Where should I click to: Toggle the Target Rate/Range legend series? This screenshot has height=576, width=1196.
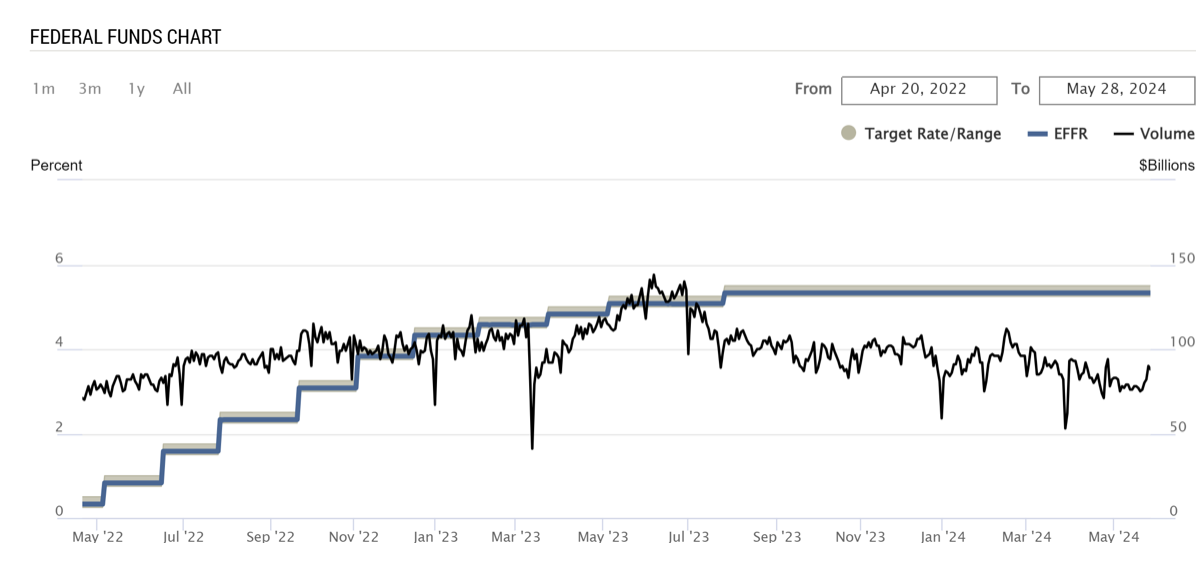[x=932, y=134]
